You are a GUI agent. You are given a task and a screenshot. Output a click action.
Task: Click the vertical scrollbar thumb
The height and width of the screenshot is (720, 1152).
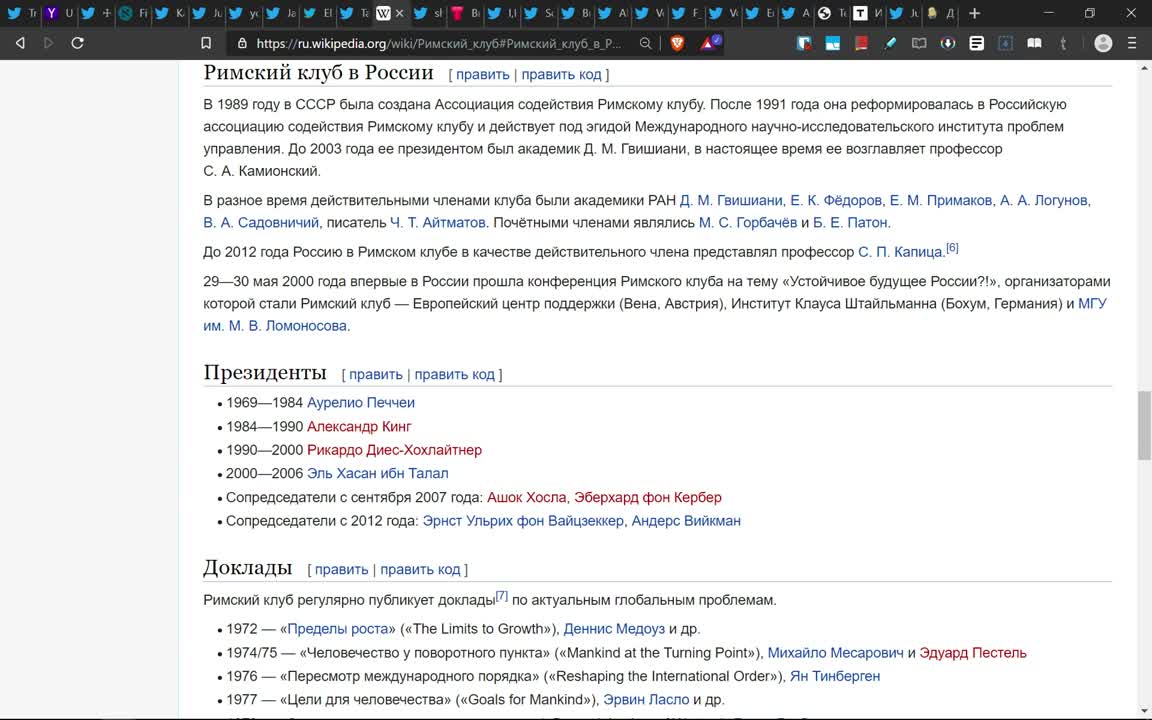coord(1144,425)
